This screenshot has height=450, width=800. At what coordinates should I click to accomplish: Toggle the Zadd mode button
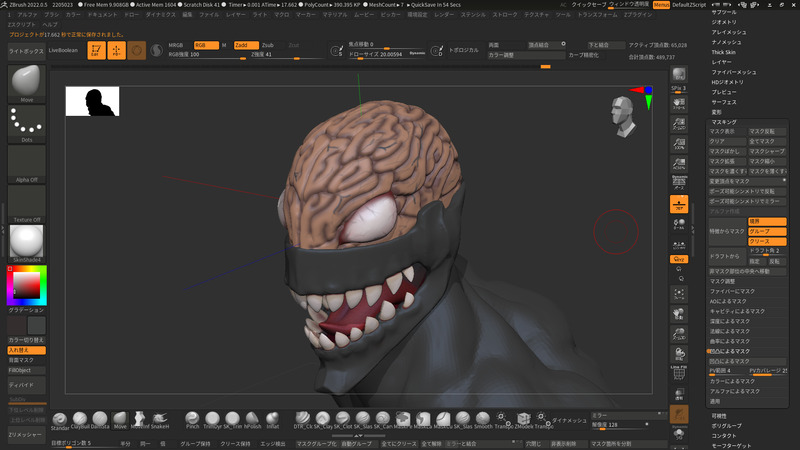(x=245, y=45)
